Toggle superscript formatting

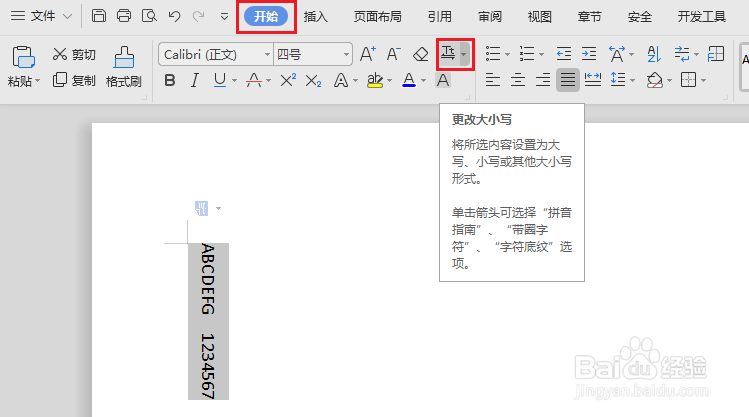point(288,80)
